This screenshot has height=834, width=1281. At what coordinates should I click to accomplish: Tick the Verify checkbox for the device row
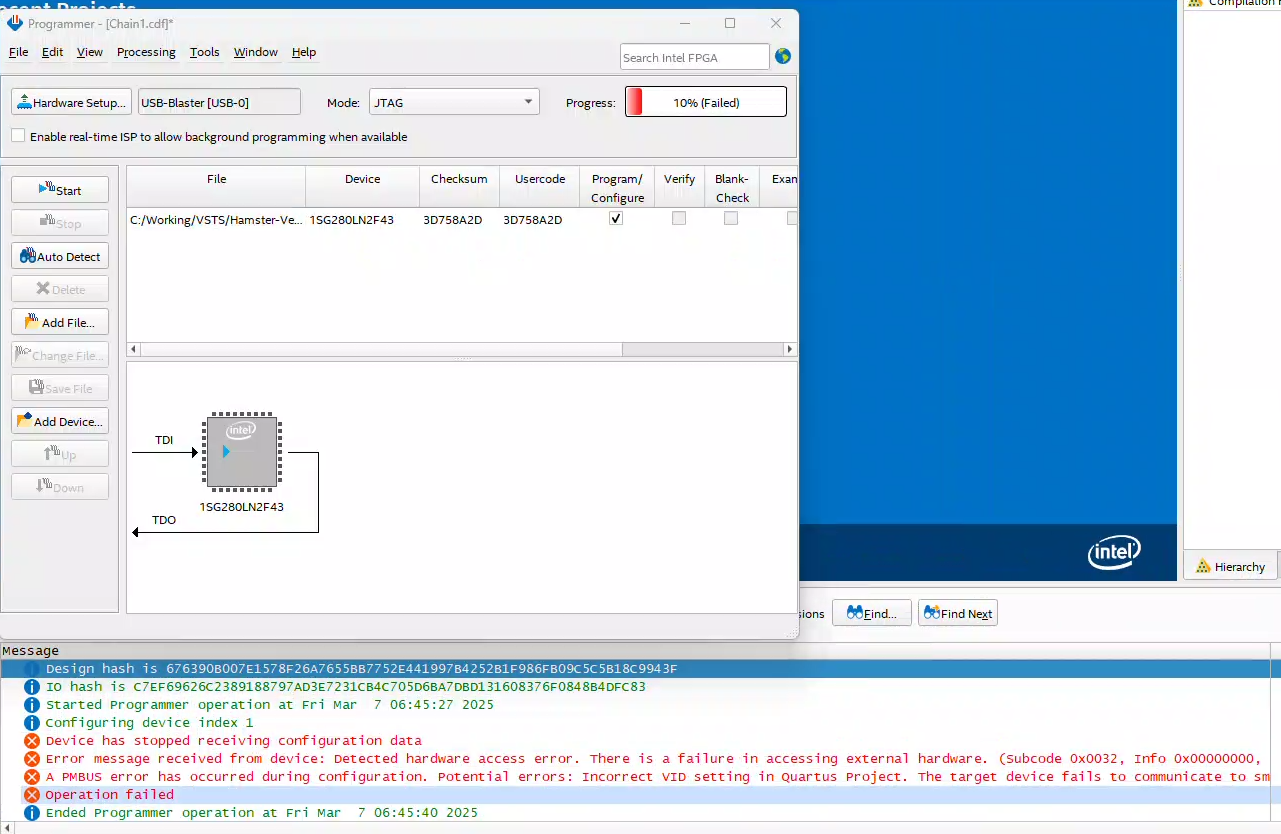pyautogui.click(x=679, y=218)
